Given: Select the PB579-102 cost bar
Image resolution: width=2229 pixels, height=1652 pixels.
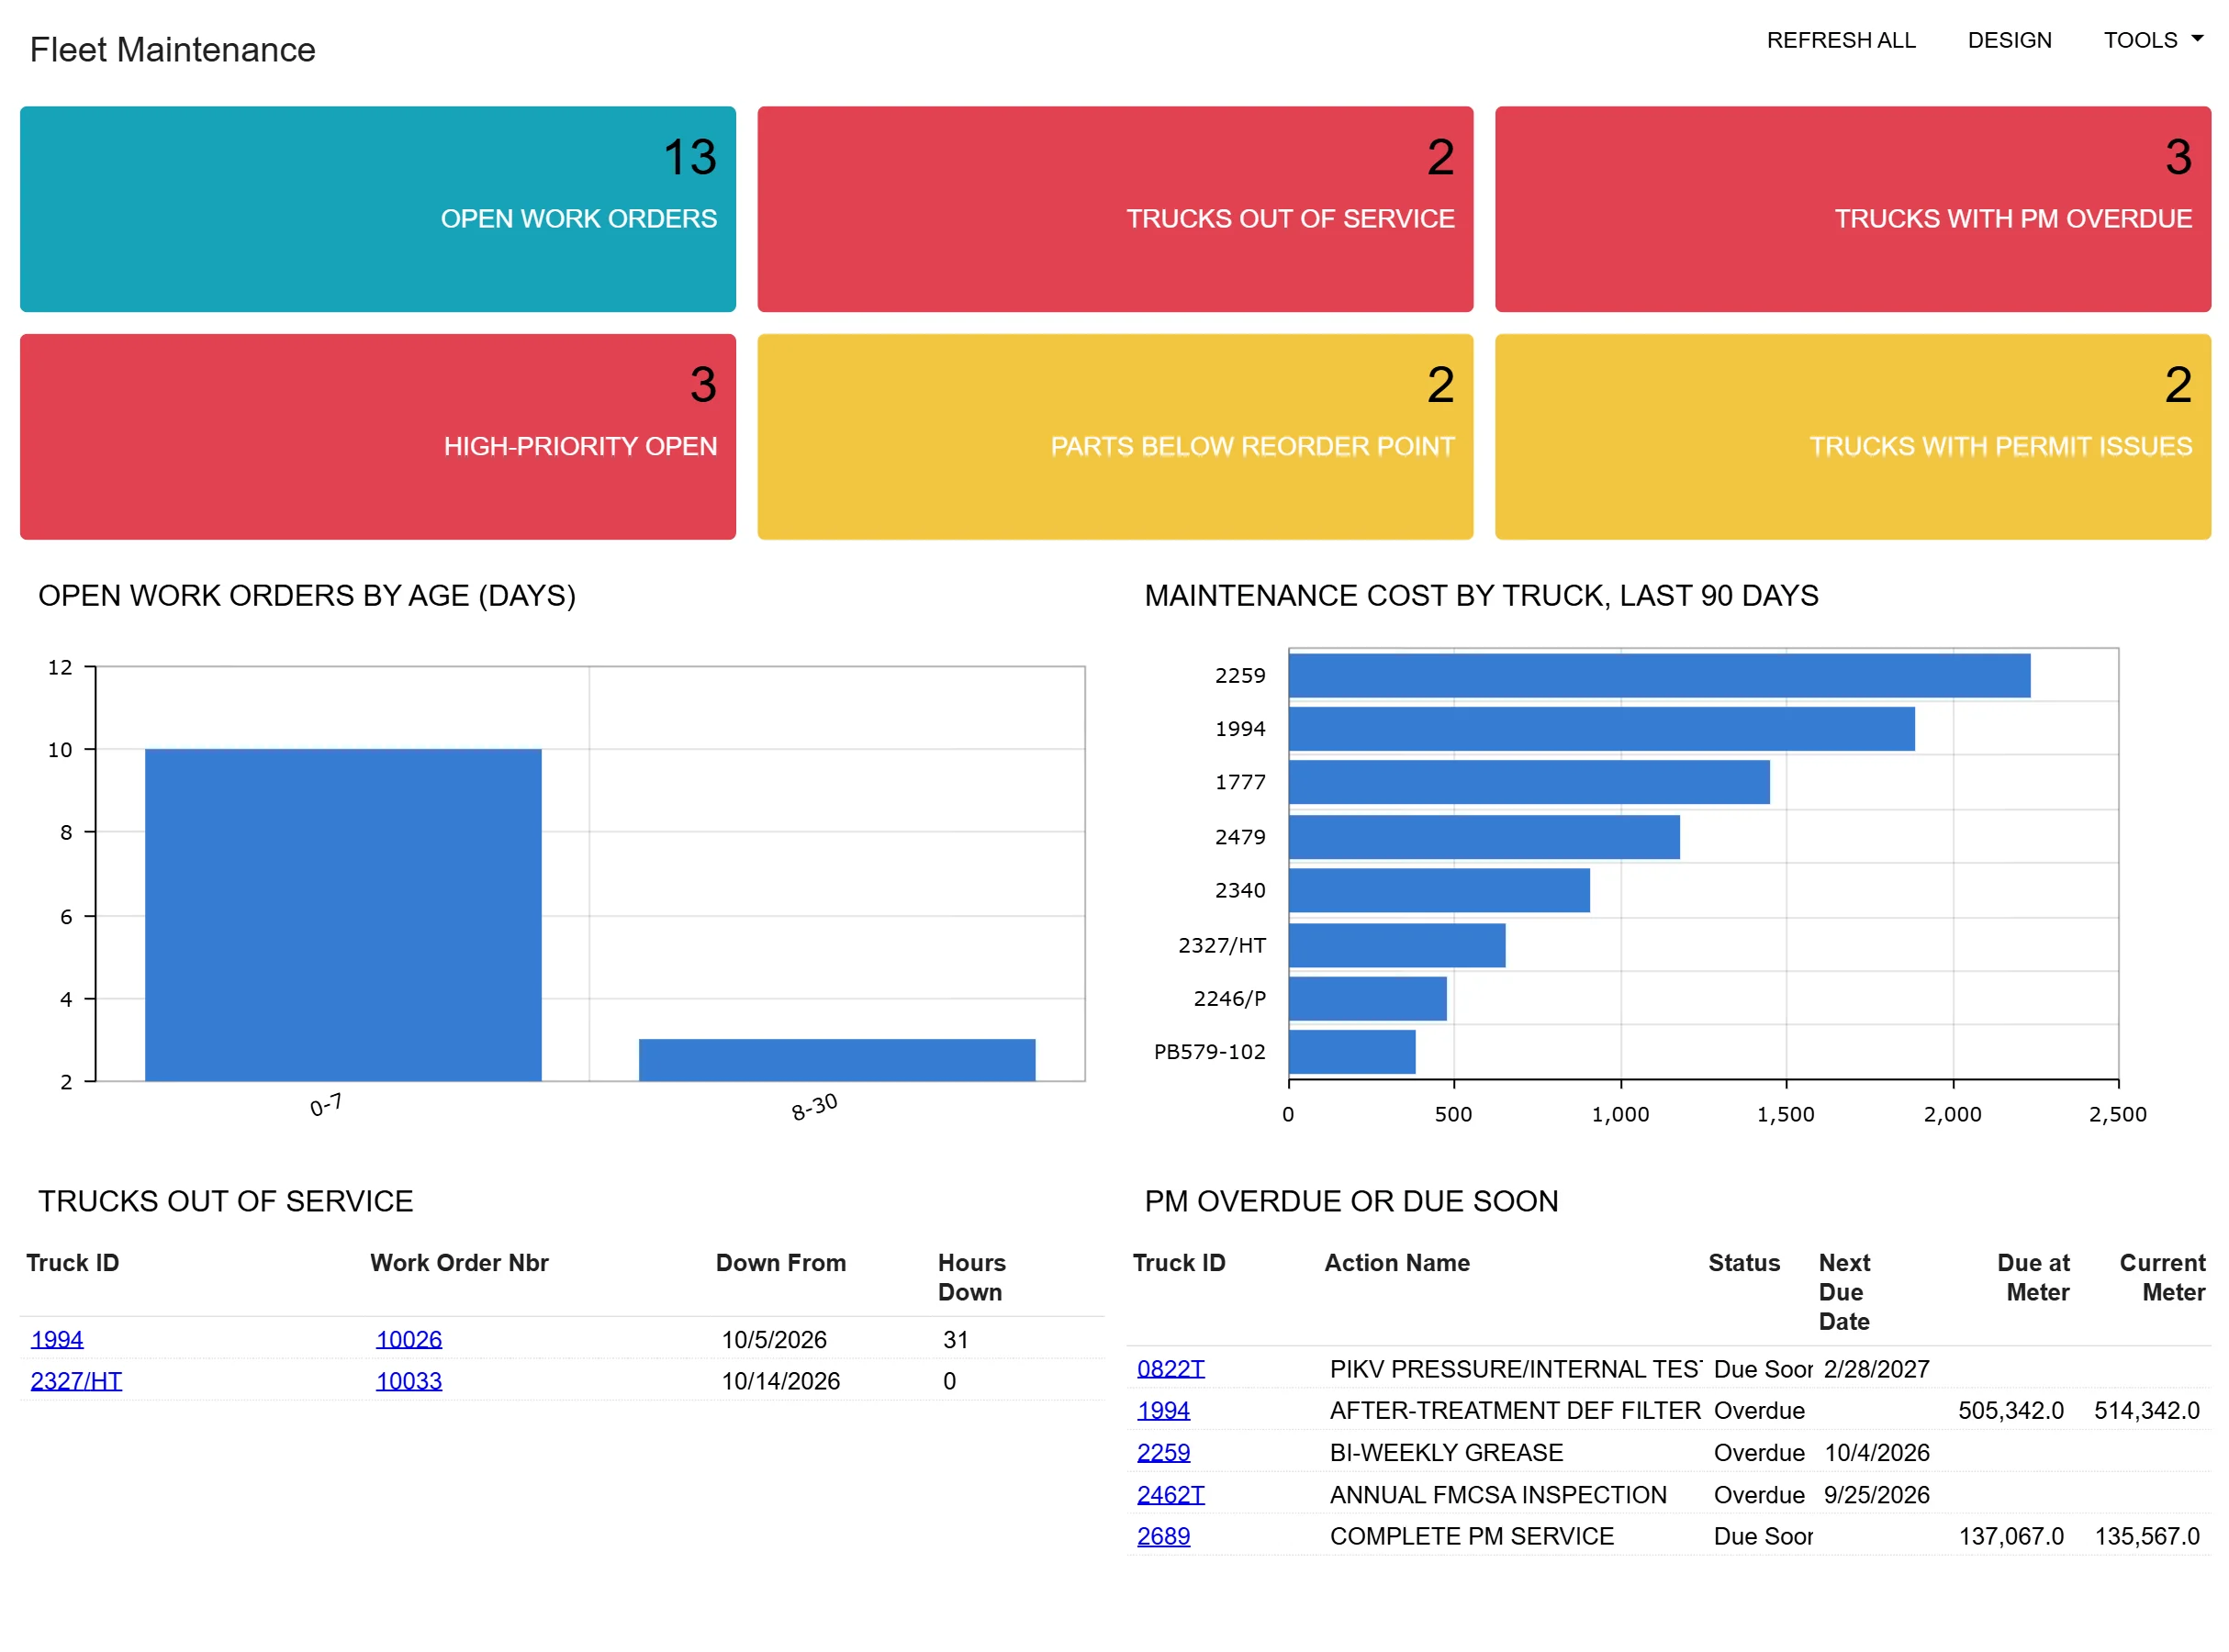Looking at the screenshot, I should 1352,1052.
